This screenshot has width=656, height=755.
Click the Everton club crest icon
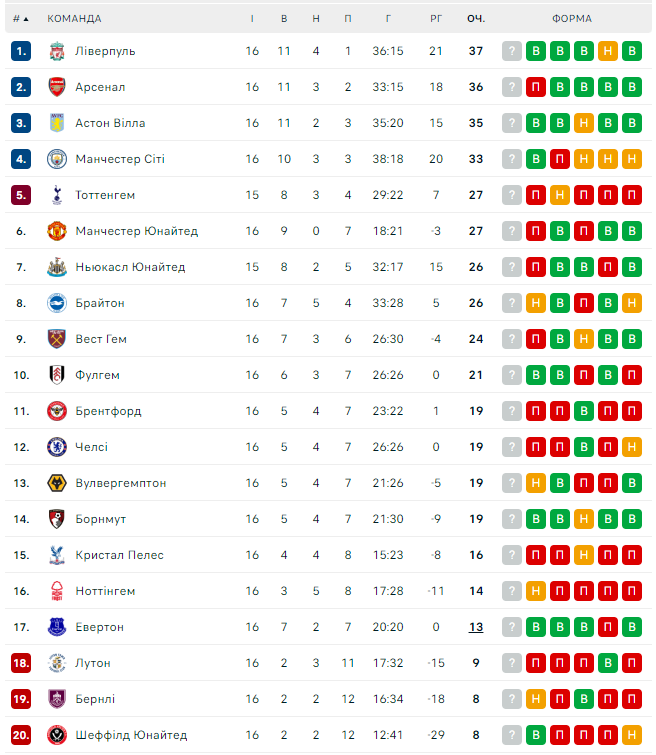click(x=56, y=627)
